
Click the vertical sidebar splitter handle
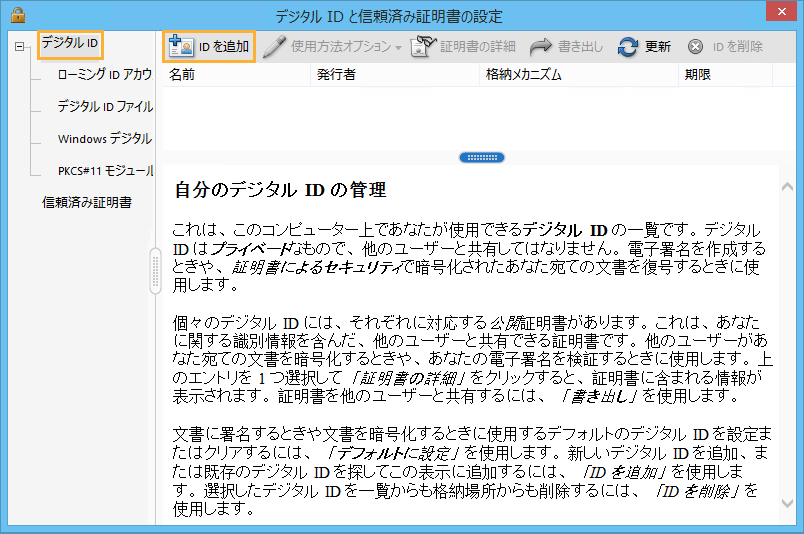click(155, 271)
